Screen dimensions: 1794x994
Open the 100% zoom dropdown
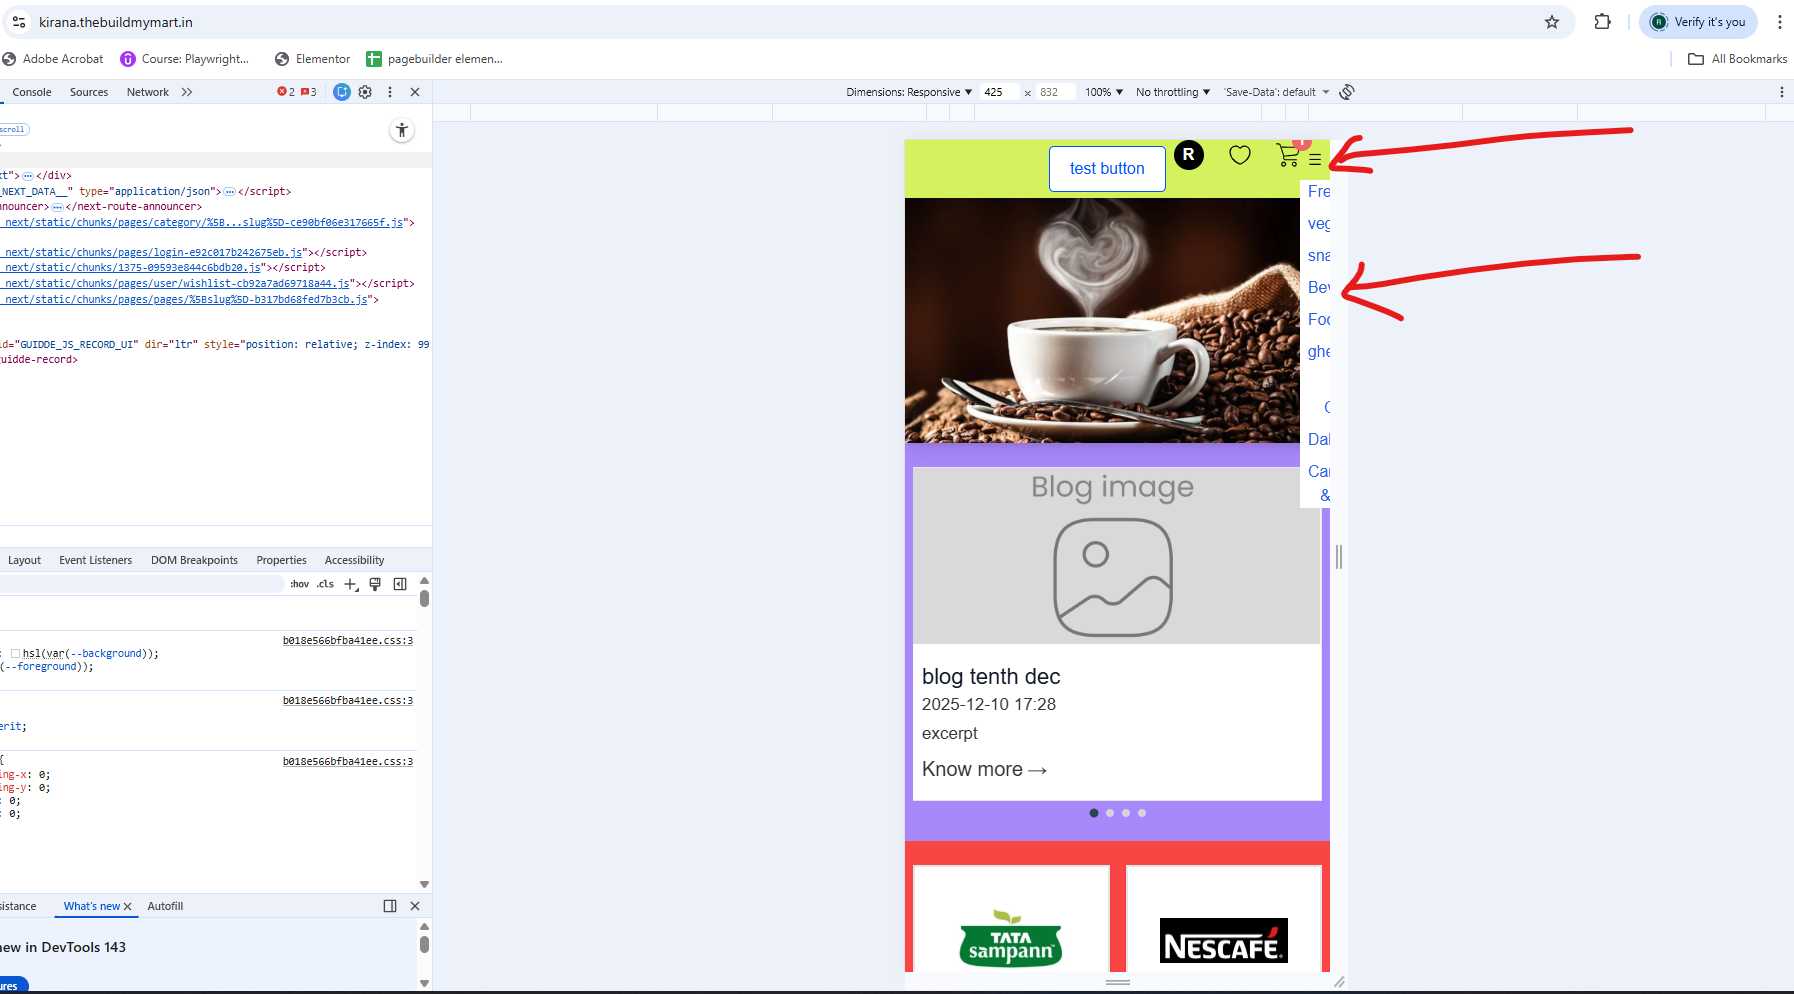(x=1104, y=92)
